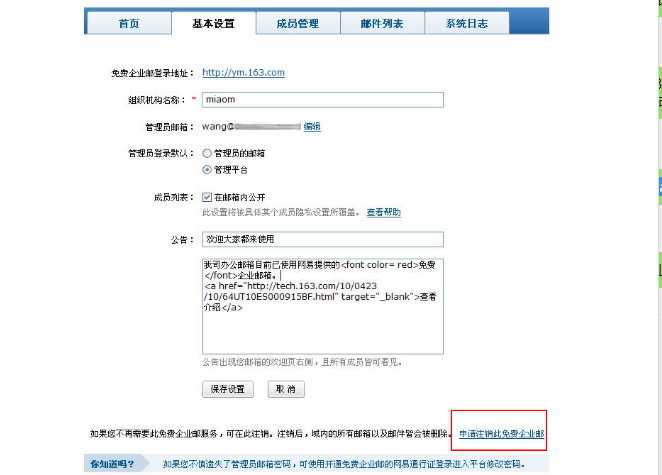Focus the announcement HTML content text area

tap(321, 300)
